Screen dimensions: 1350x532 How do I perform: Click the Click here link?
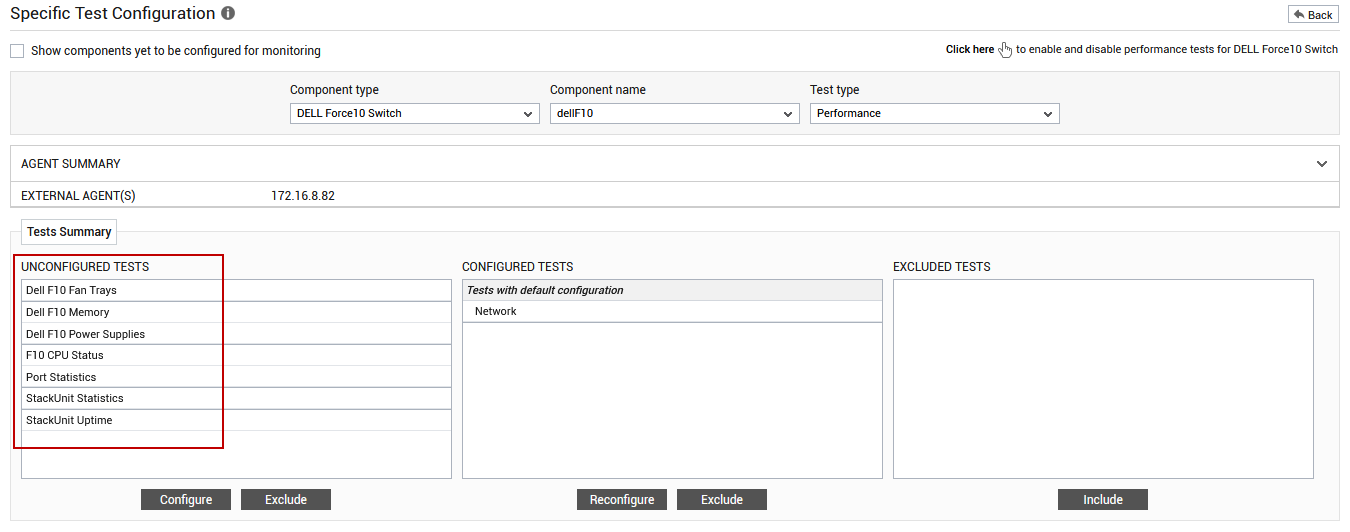[970, 50]
